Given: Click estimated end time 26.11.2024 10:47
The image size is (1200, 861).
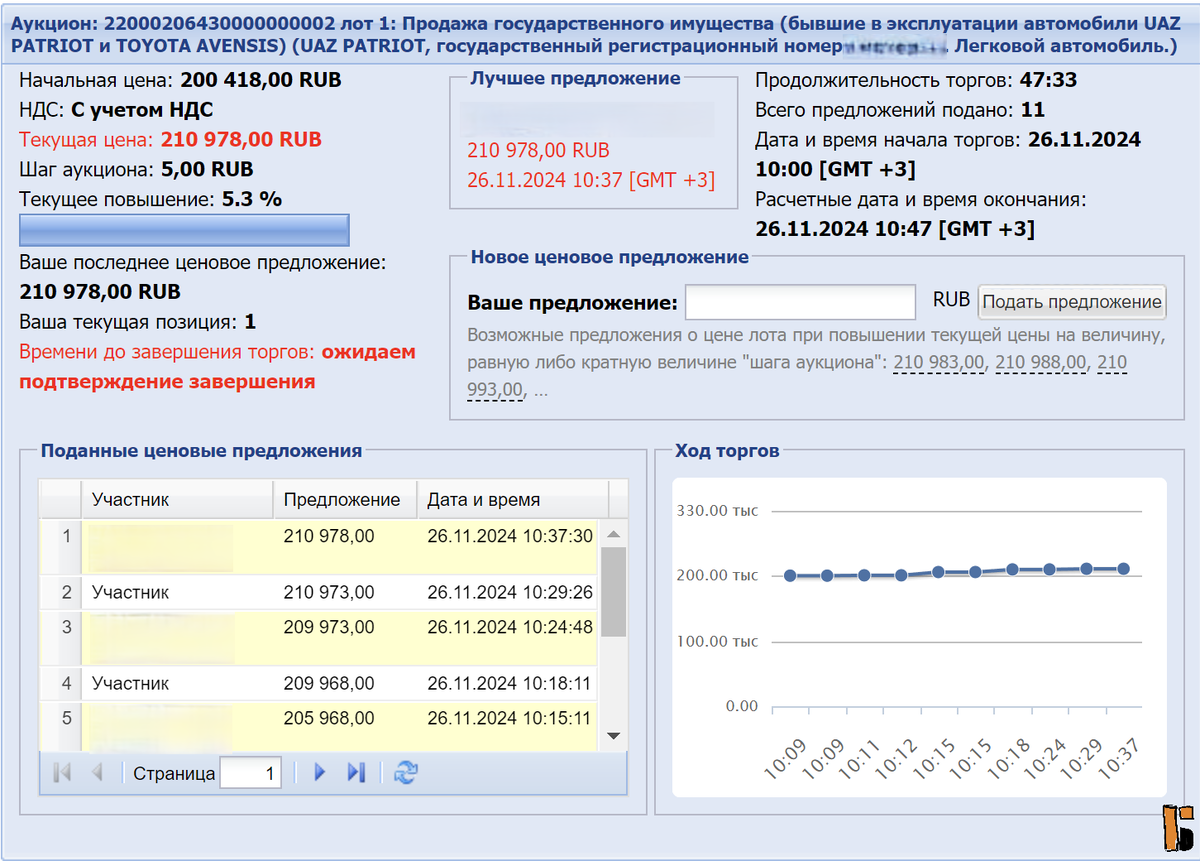Looking at the screenshot, I should (895, 229).
